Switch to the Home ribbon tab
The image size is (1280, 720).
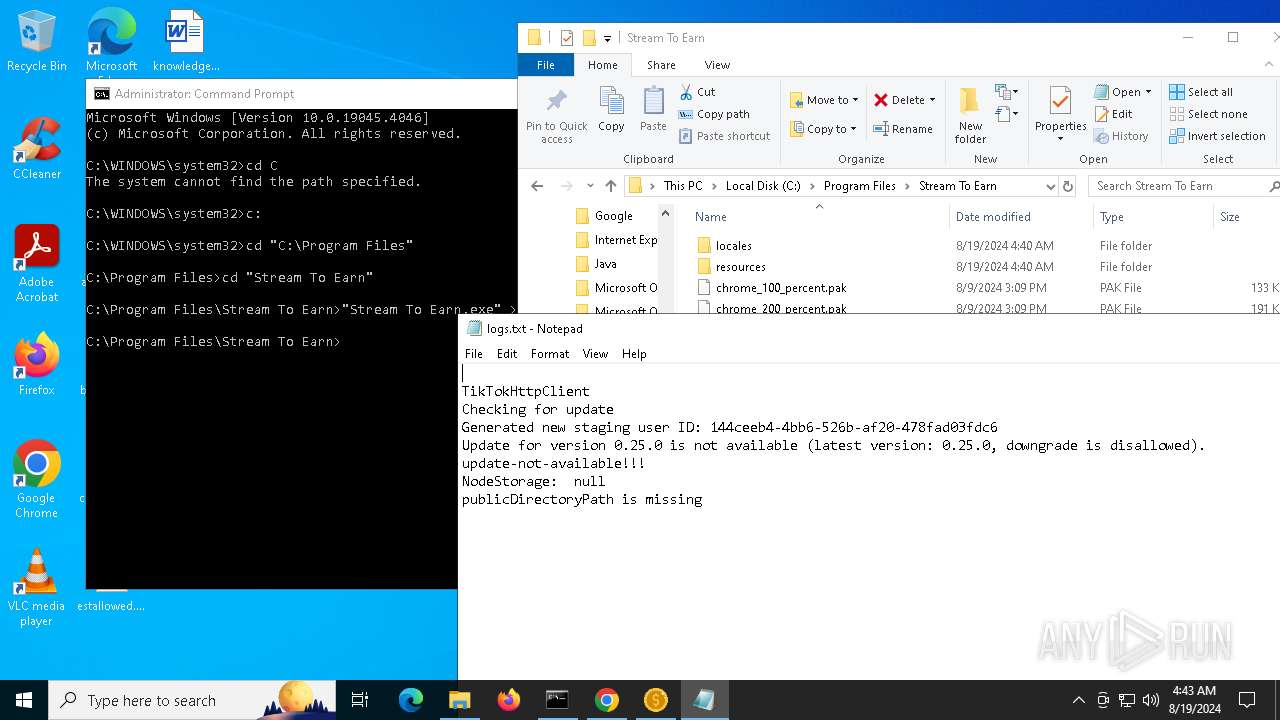point(603,65)
